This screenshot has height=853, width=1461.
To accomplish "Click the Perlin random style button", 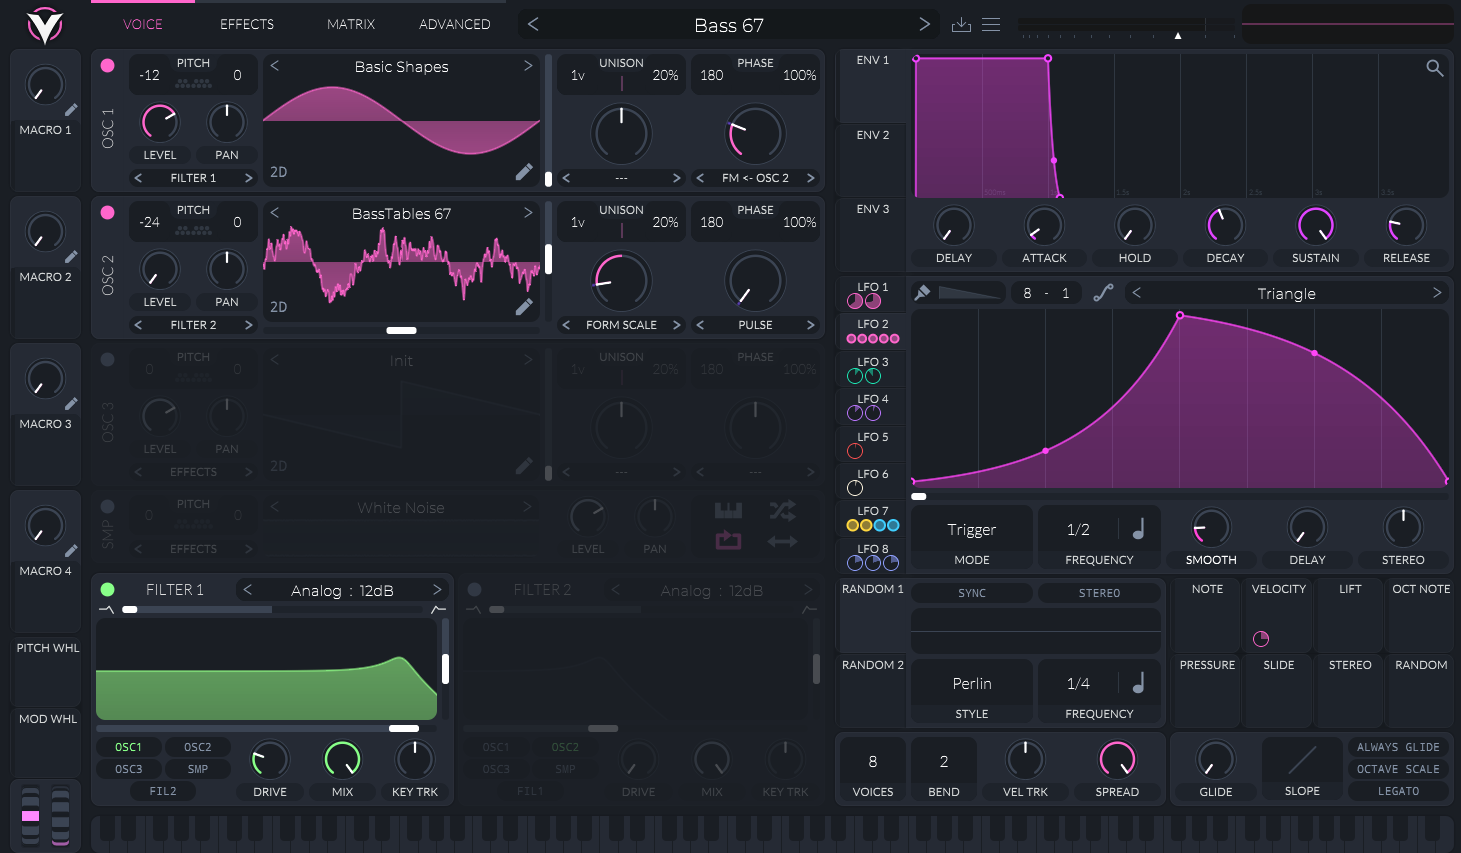I will tap(972, 683).
